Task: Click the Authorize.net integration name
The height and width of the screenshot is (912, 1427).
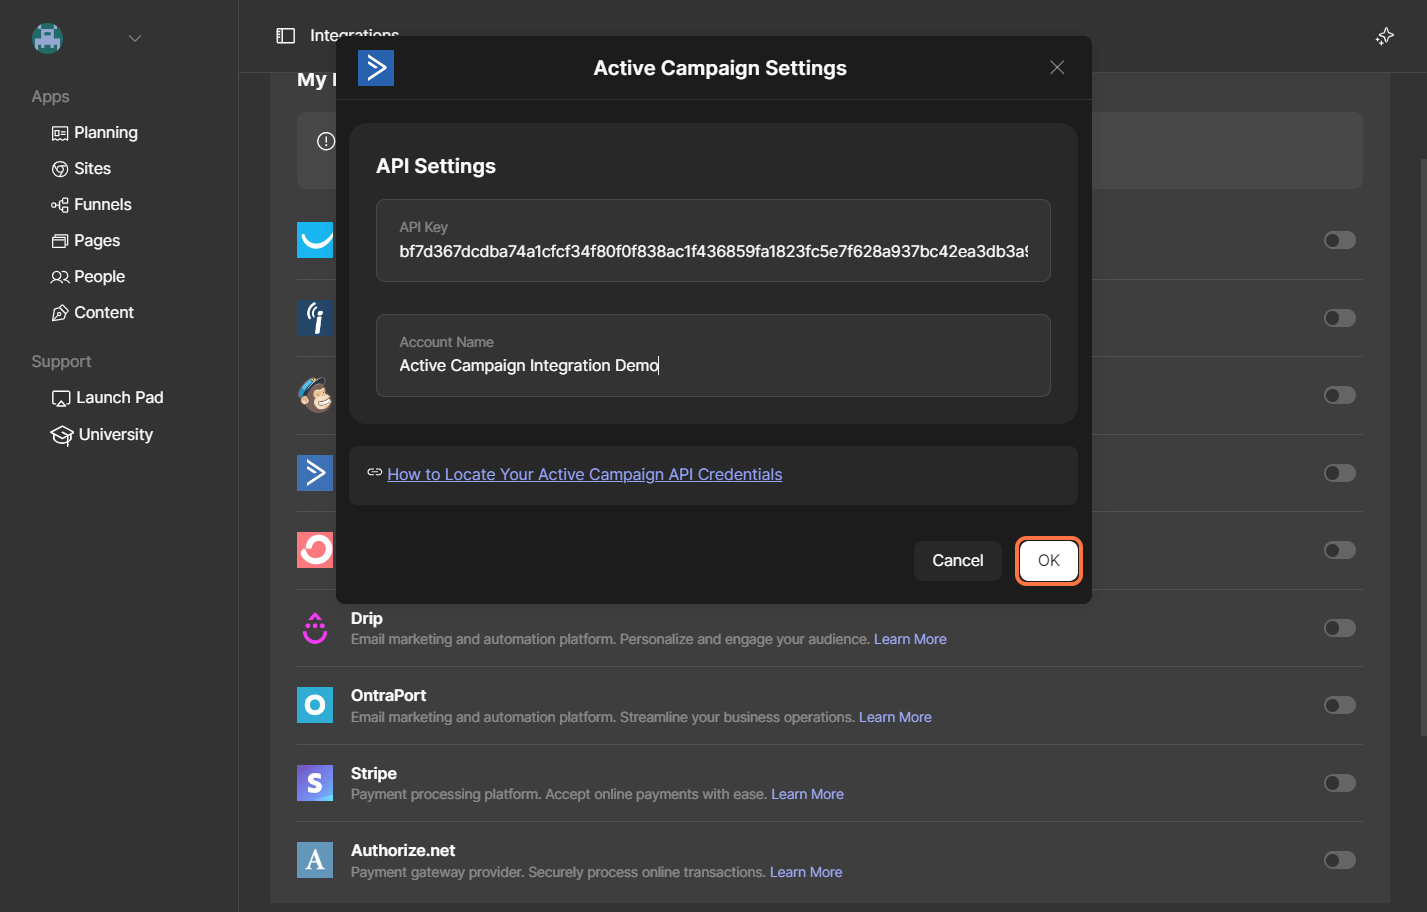Action: coord(403,850)
